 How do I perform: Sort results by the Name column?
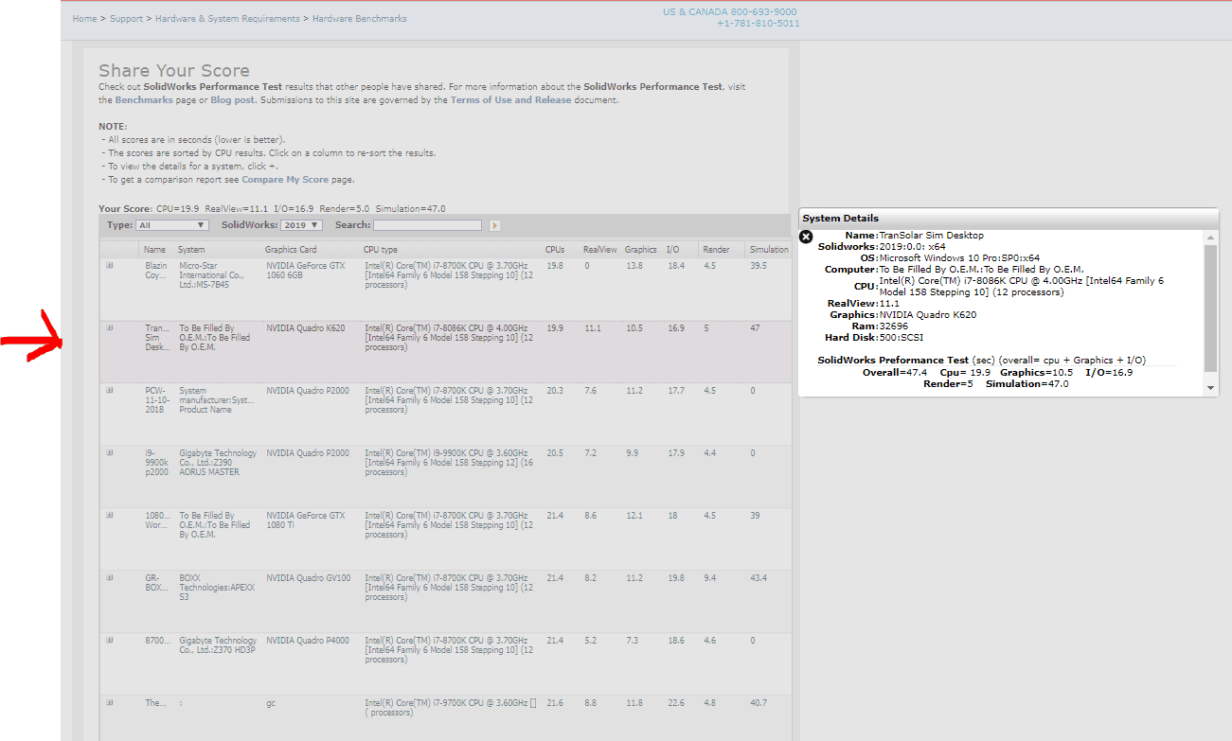tap(155, 250)
